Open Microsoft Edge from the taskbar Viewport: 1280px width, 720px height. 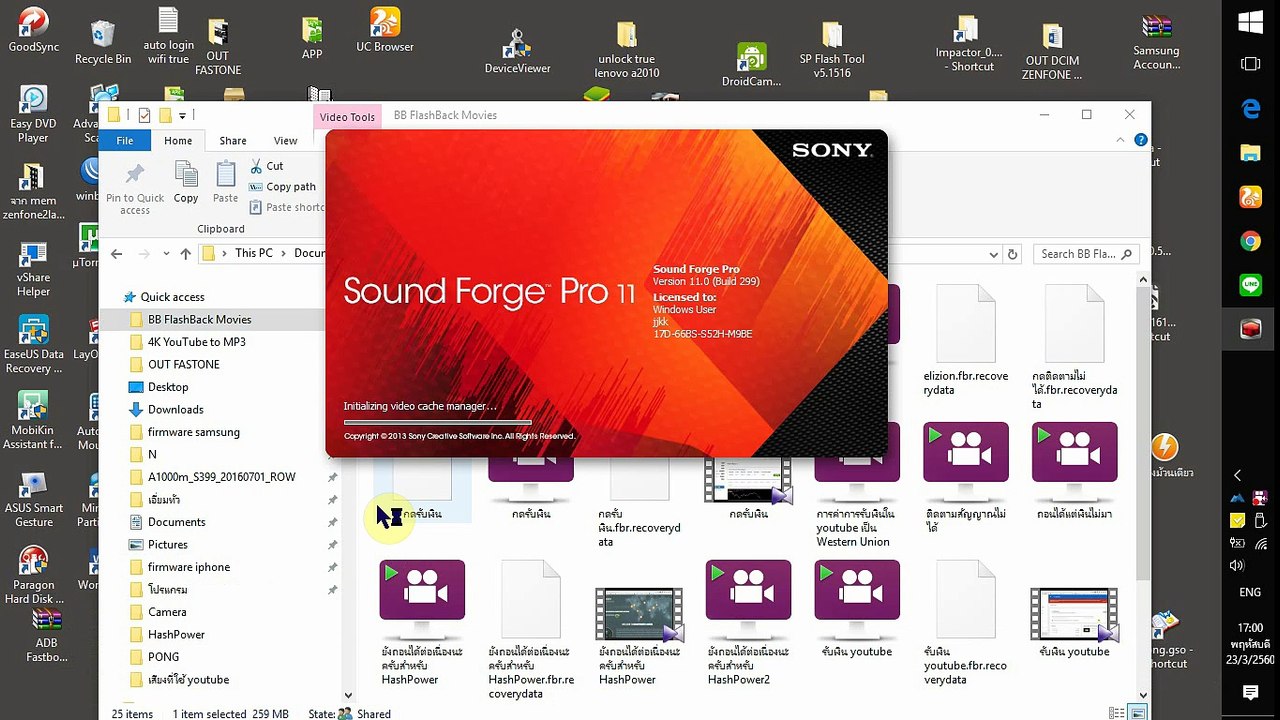click(x=1250, y=109)
